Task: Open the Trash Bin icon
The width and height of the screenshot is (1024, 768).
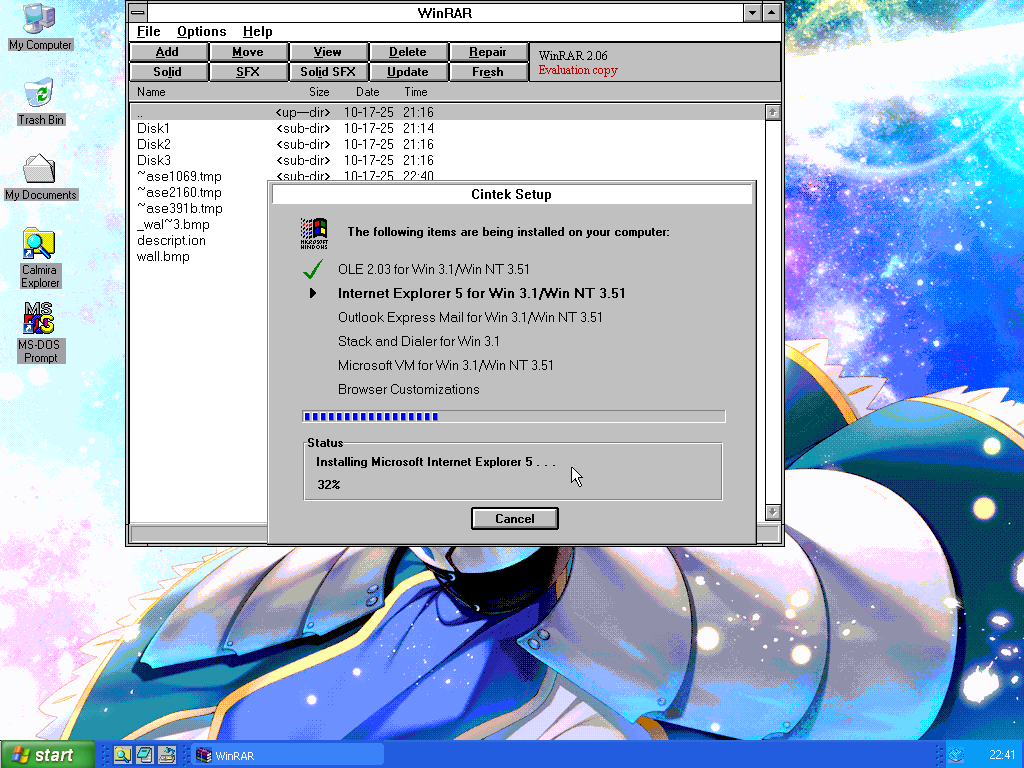Action: pos(39,96)
